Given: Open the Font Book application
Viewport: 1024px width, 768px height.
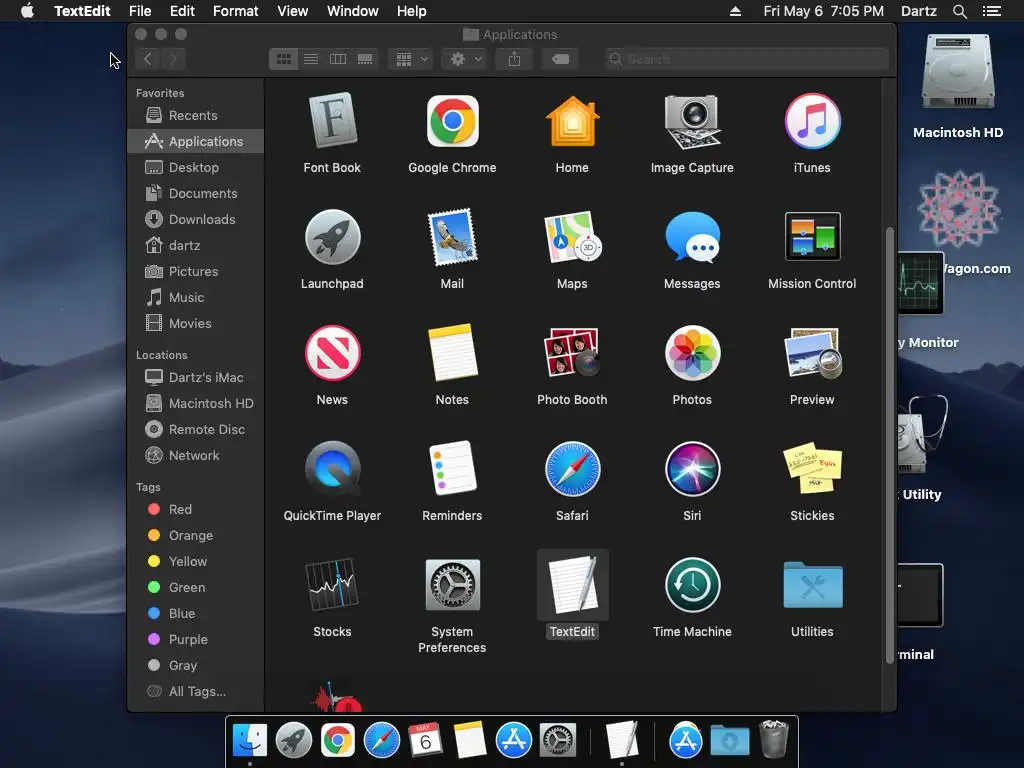Looking at the screenshot, I should pos(332,121).
